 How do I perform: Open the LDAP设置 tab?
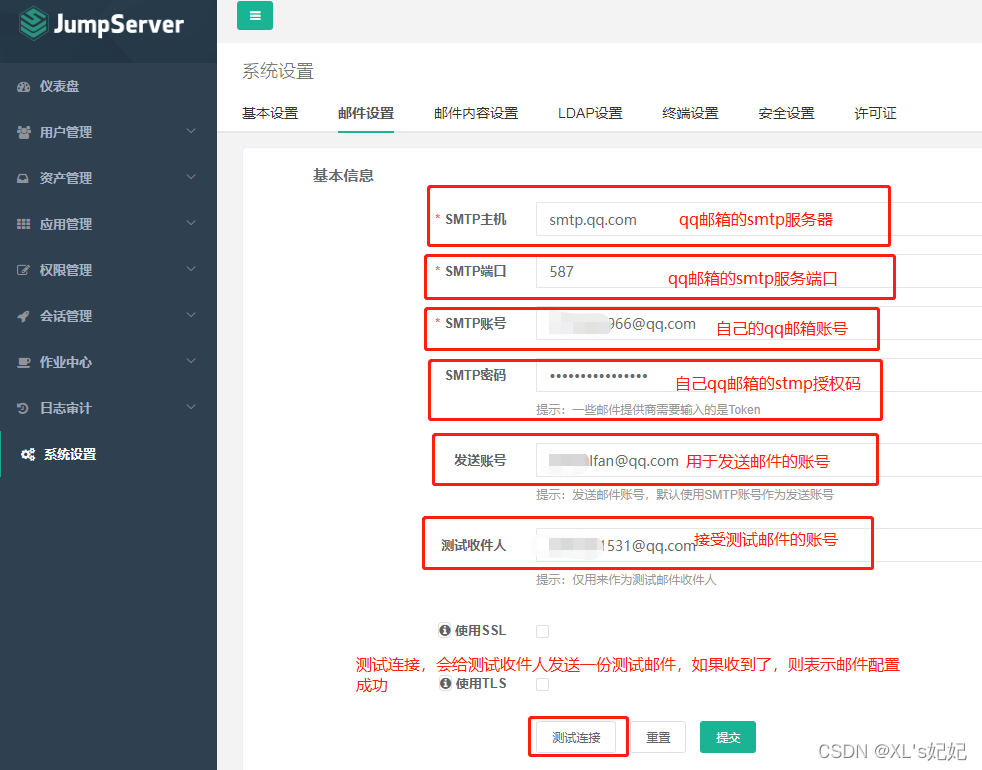click(590, 113)
